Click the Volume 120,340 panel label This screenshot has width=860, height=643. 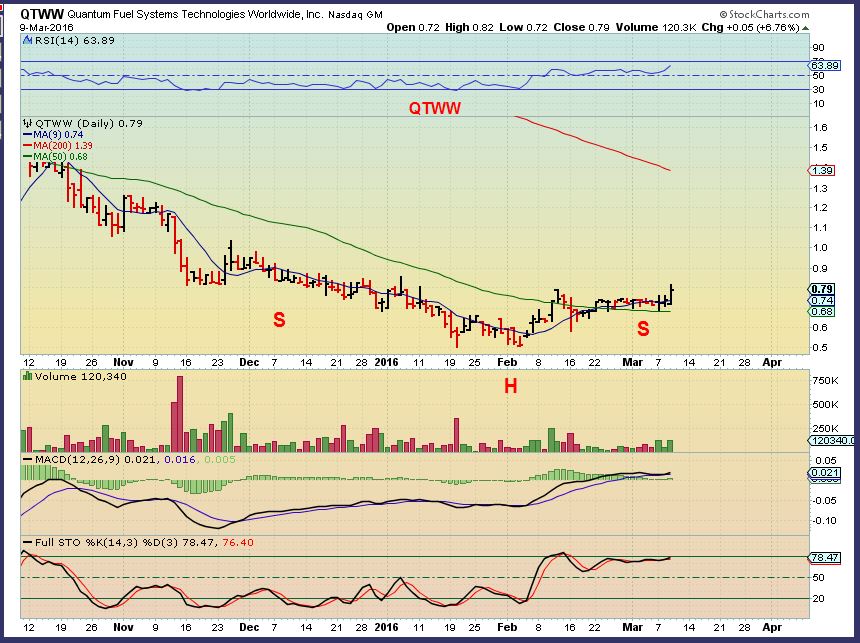point(81,376)
